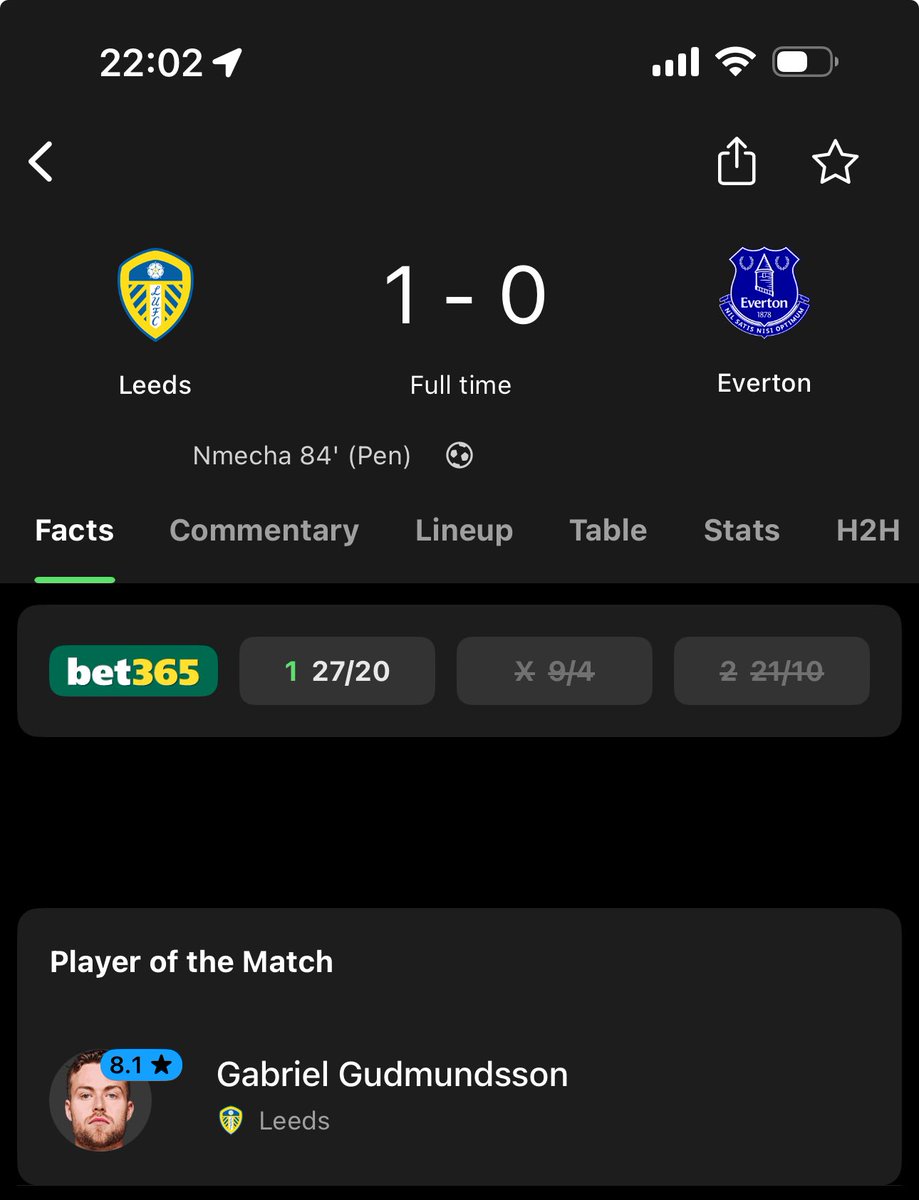Select the H2H tab
The image size is (919, 1200).
coord(868,530)
